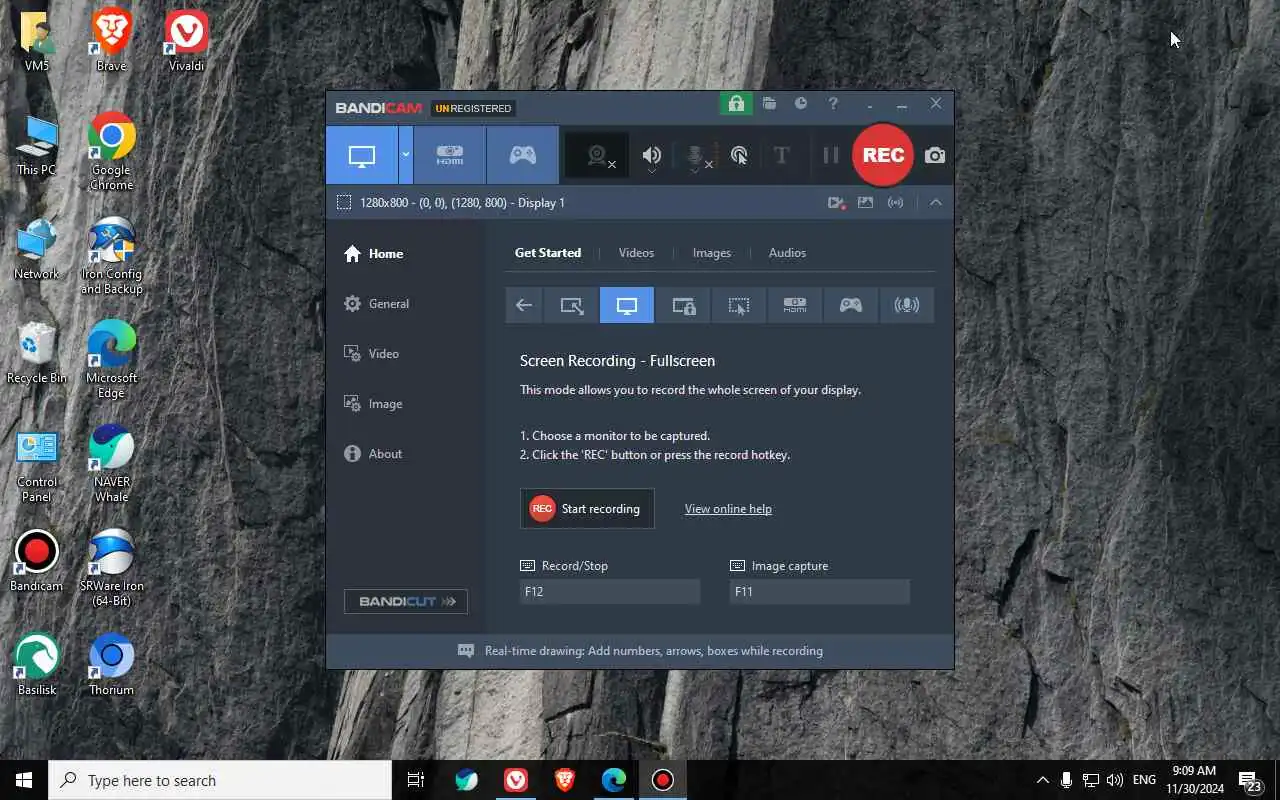Click the BANDICUT button

pos(406,601)
